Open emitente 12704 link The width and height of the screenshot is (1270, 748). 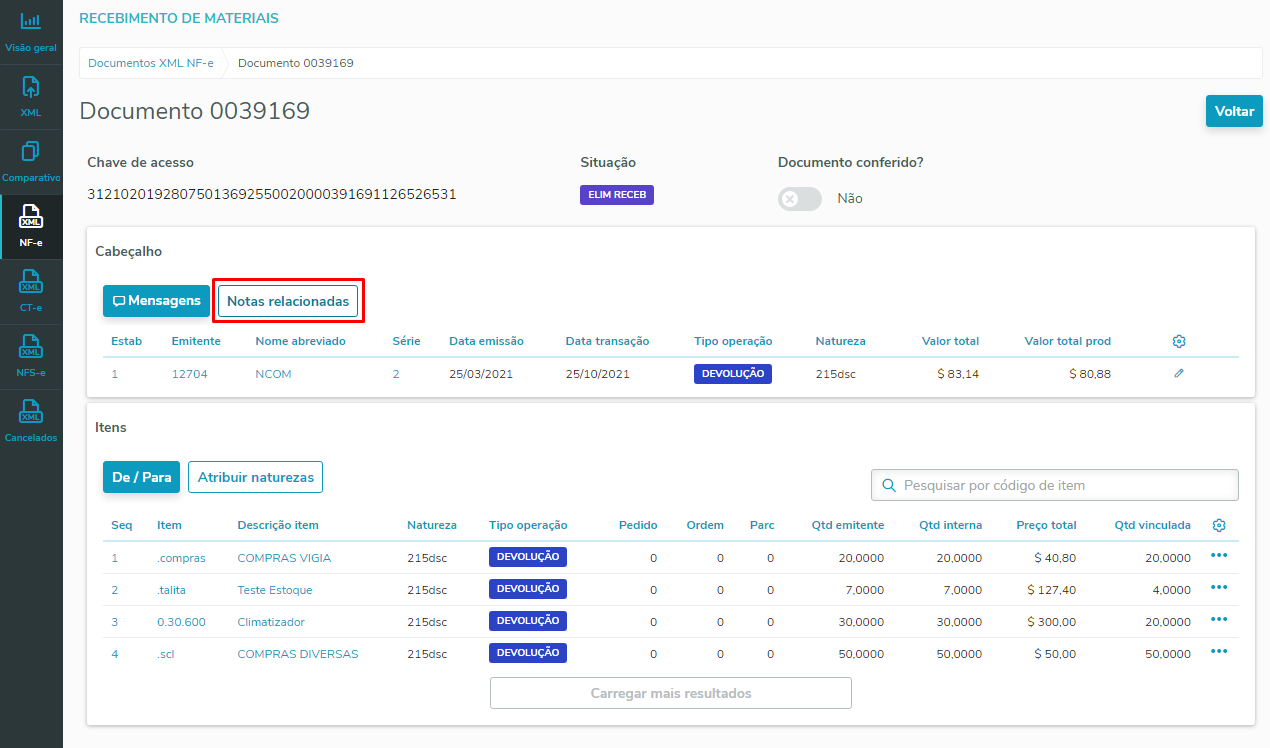tap(188, 374)
